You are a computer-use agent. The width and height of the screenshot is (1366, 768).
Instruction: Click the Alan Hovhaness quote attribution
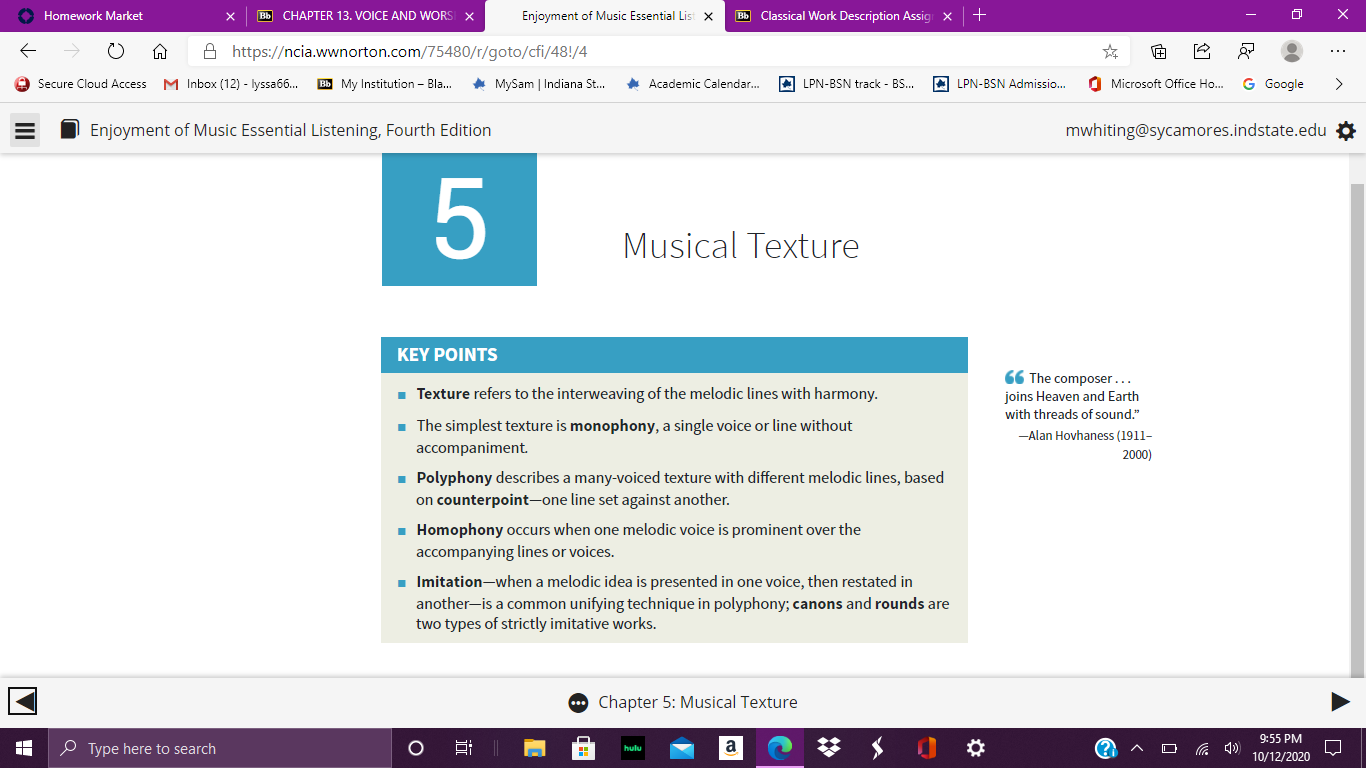(1085, 444)
